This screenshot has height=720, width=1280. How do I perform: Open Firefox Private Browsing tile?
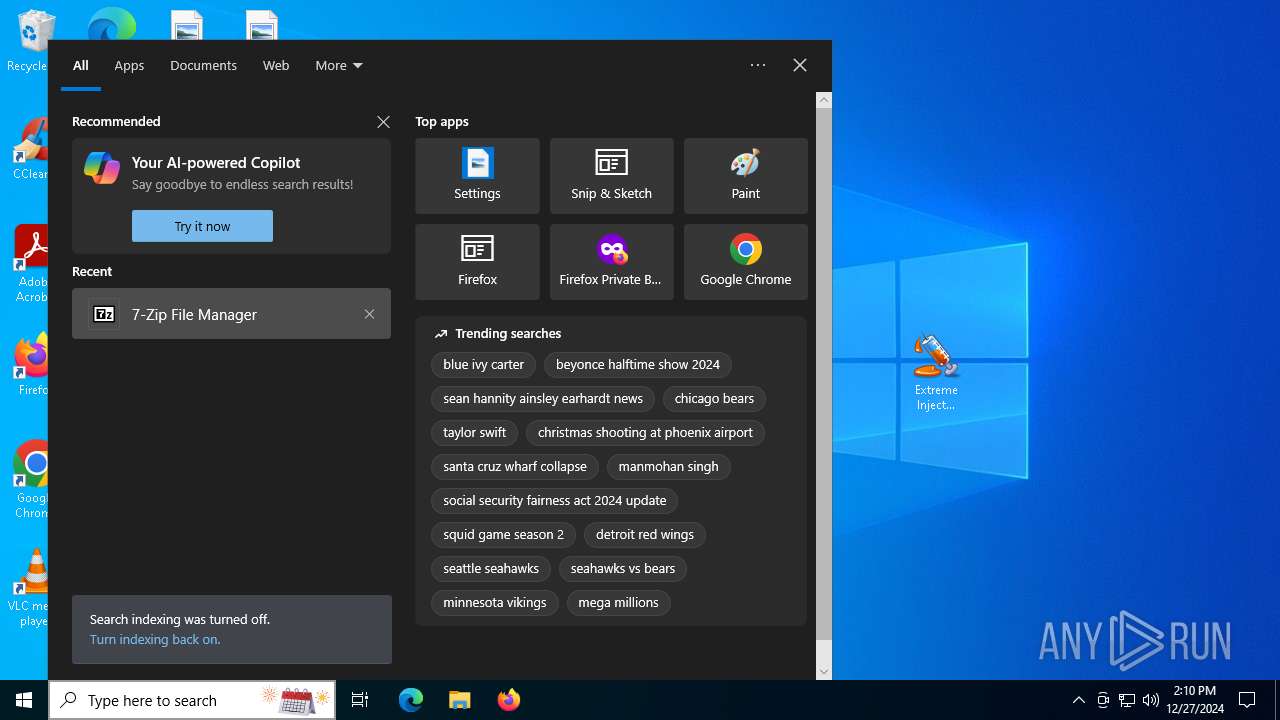611,262
